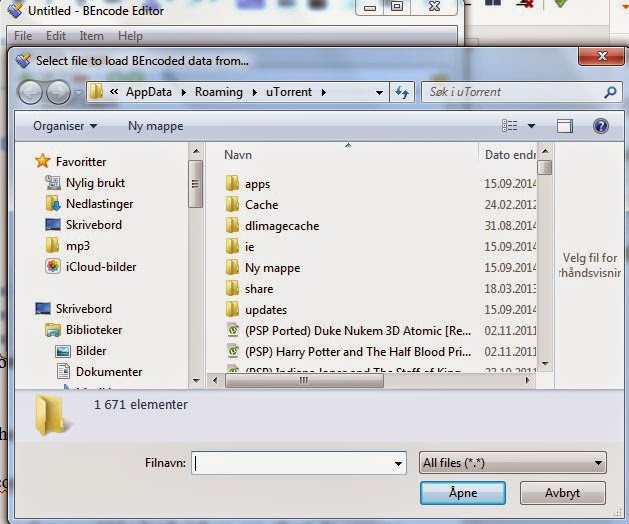The image size is (629, 524).
Task: Click the refresh icon beside the address bar
Action: click(x=402, y=92)
